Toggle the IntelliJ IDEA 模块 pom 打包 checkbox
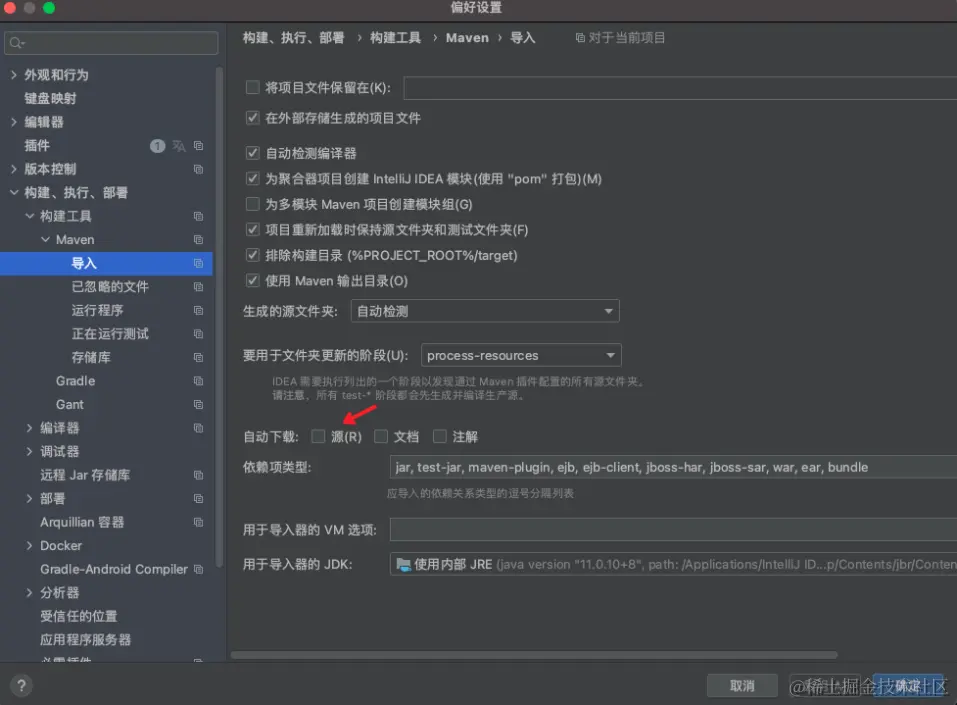Viewport: 957px width, 705px height. tap(252, 179)
